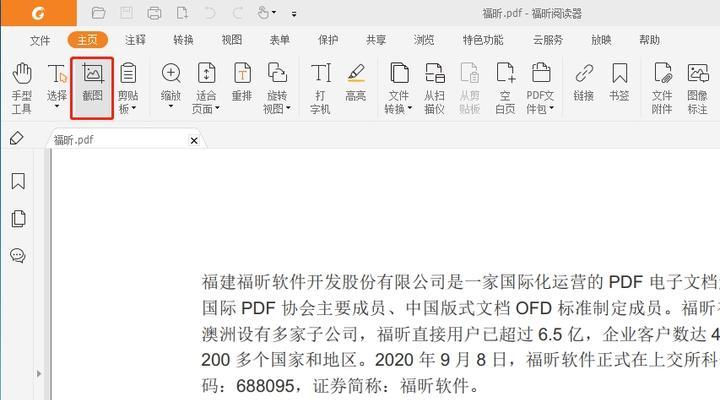Switch to the Features tab (特色功能)
720x400 pixels.
[483, 40]
